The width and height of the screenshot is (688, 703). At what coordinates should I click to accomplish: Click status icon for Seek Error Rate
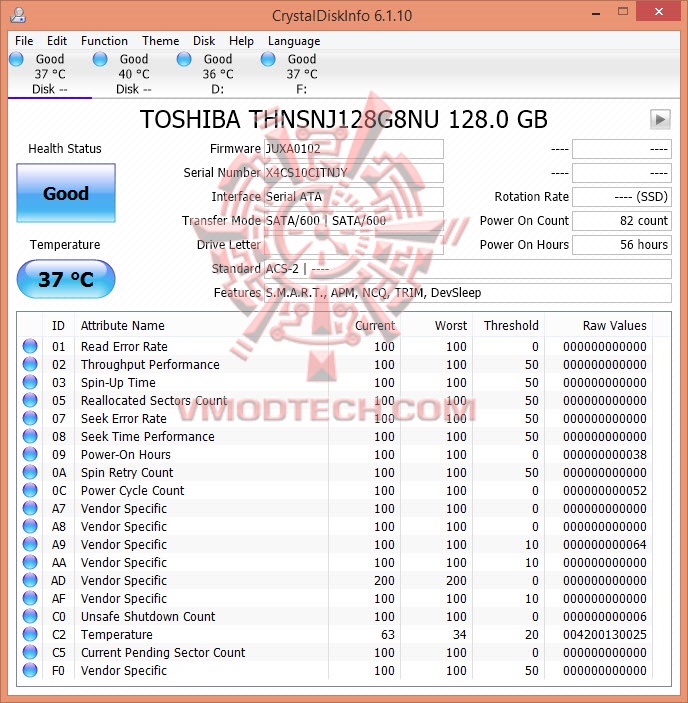30,418
